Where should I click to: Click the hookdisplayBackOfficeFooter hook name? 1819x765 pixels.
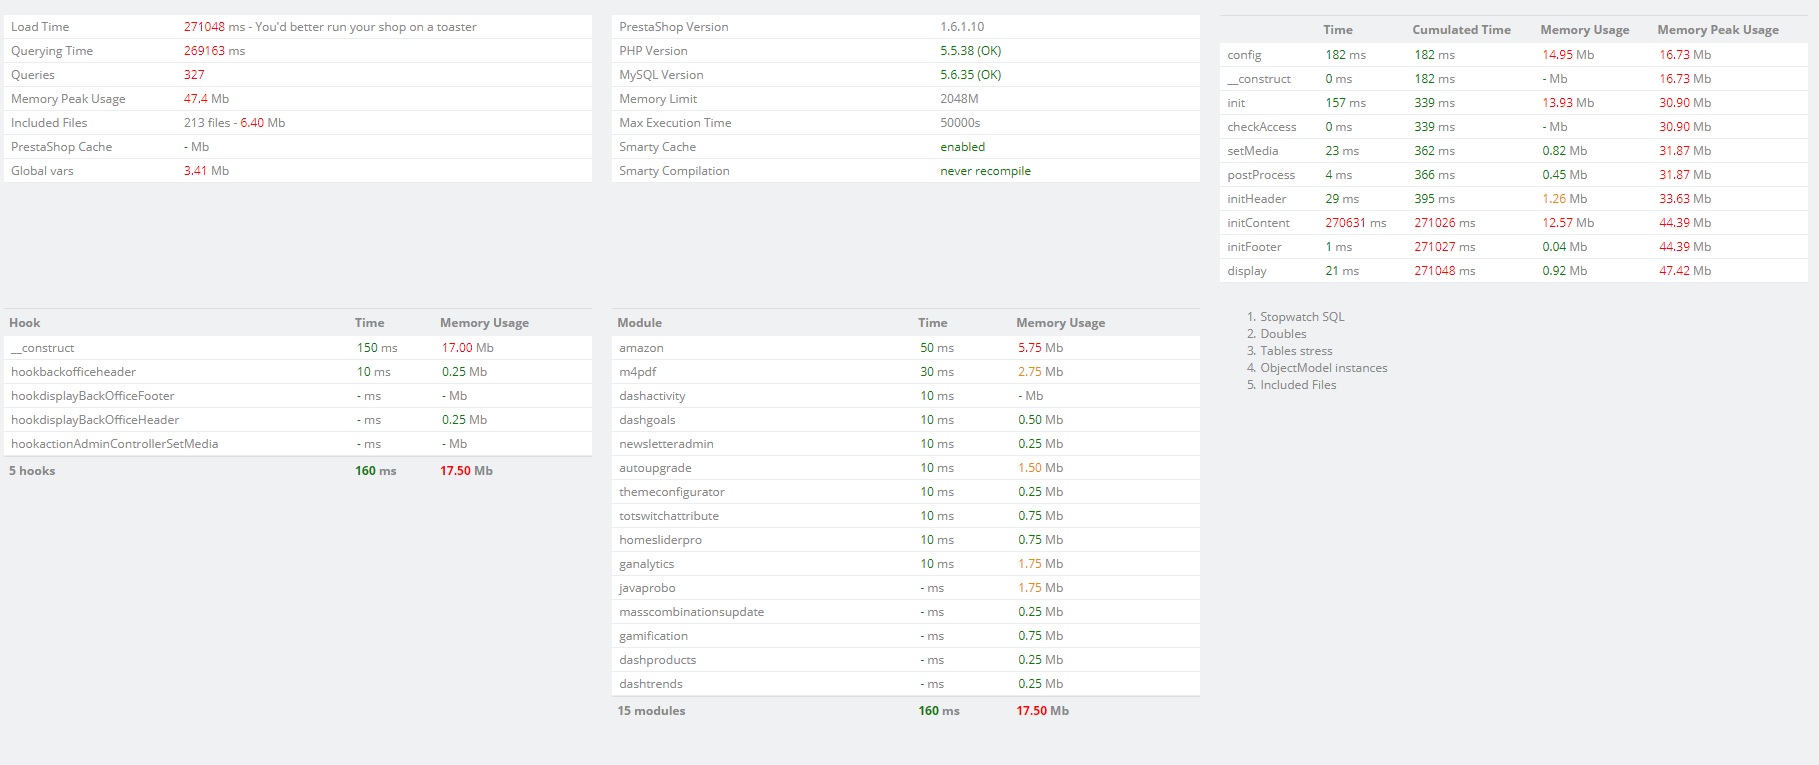(93, 396)
